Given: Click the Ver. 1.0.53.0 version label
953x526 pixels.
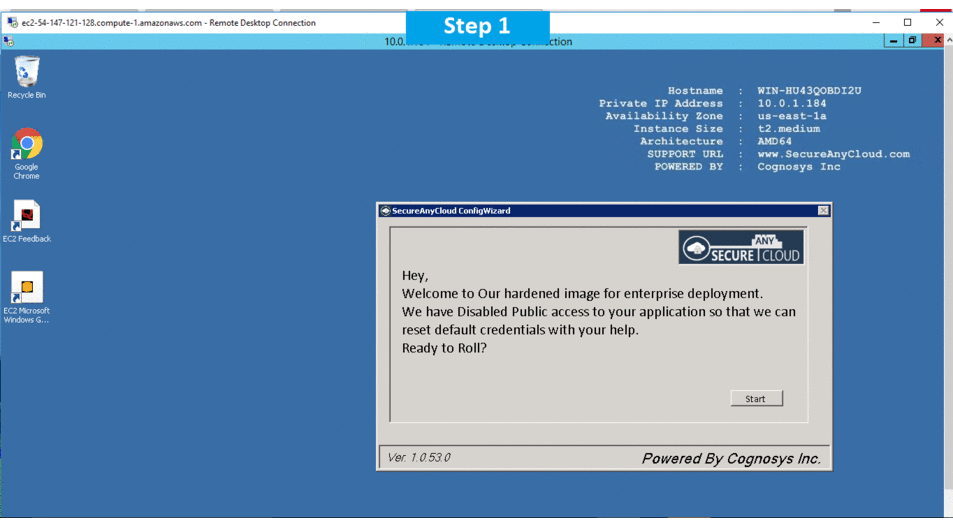Looking at the screenshot, I should click(x=419, y=458).
